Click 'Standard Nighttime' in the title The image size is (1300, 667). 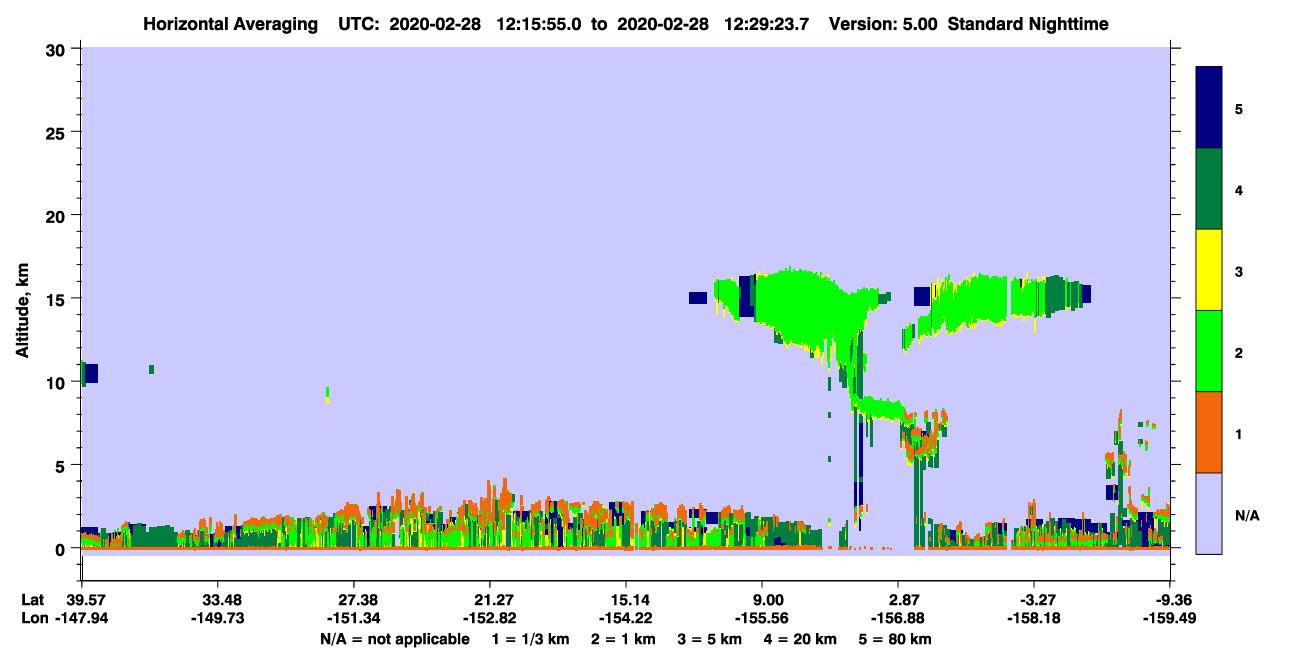click(x=1028, y=24)
